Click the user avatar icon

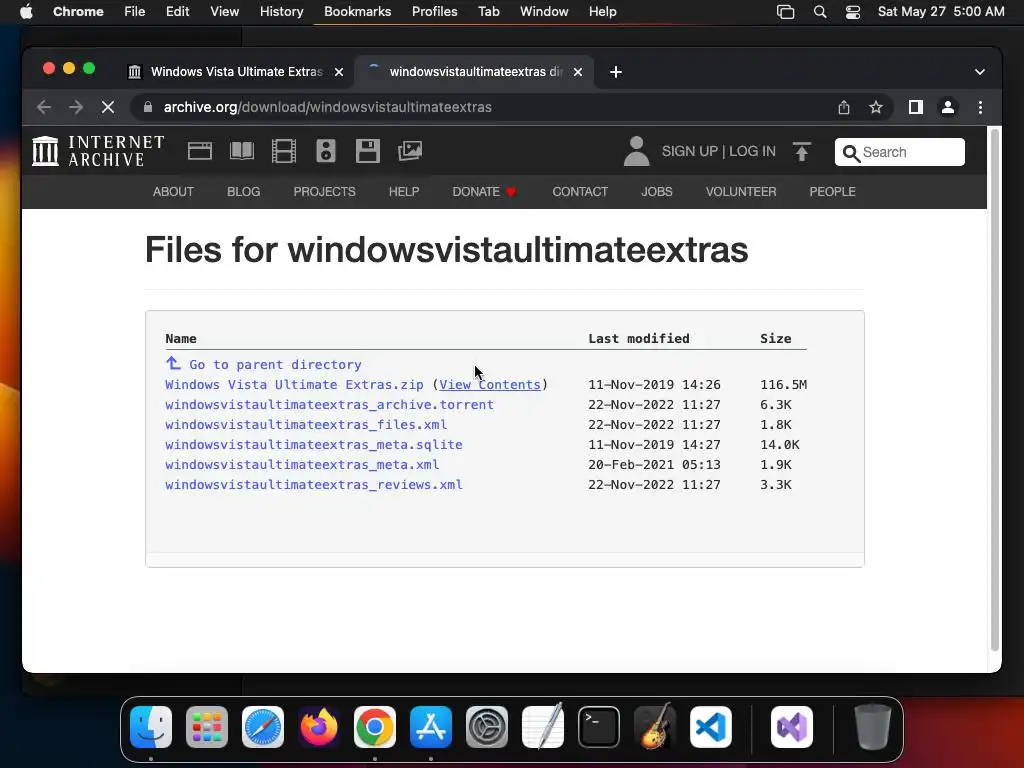tap(636, 151)
